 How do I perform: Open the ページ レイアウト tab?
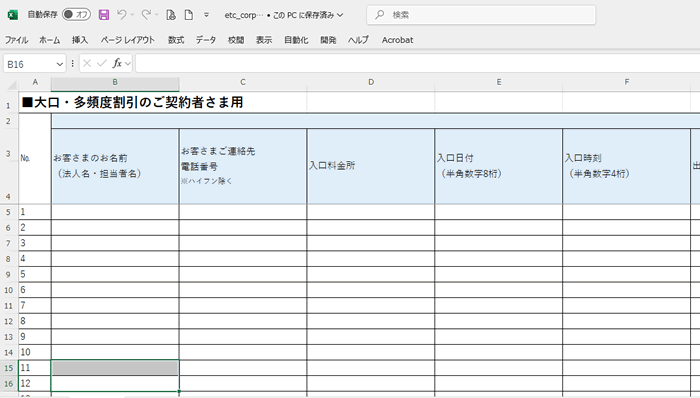pyautogui.click(x=128, y=40)
